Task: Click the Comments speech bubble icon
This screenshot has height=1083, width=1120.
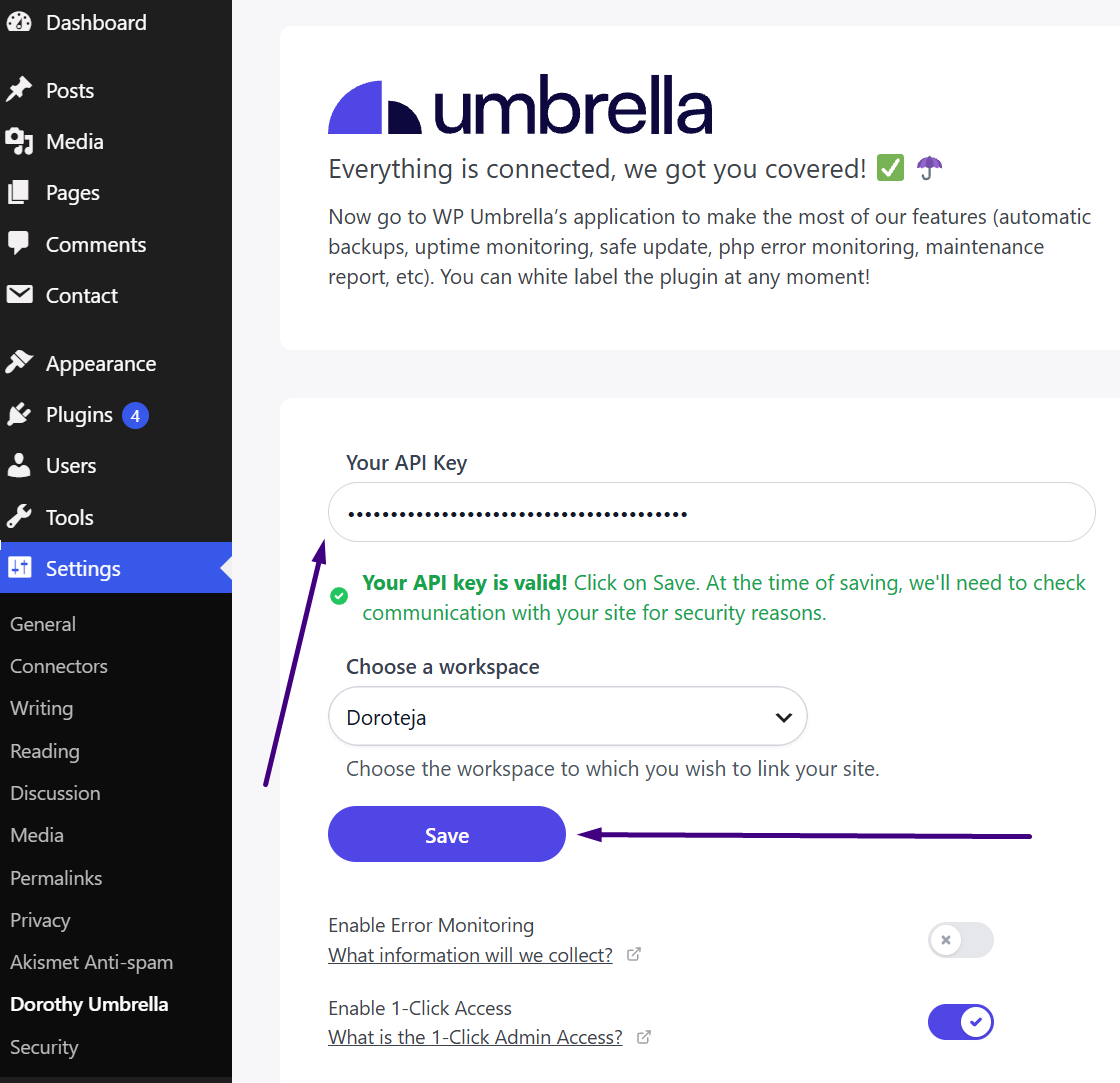Action: [19, 244]
